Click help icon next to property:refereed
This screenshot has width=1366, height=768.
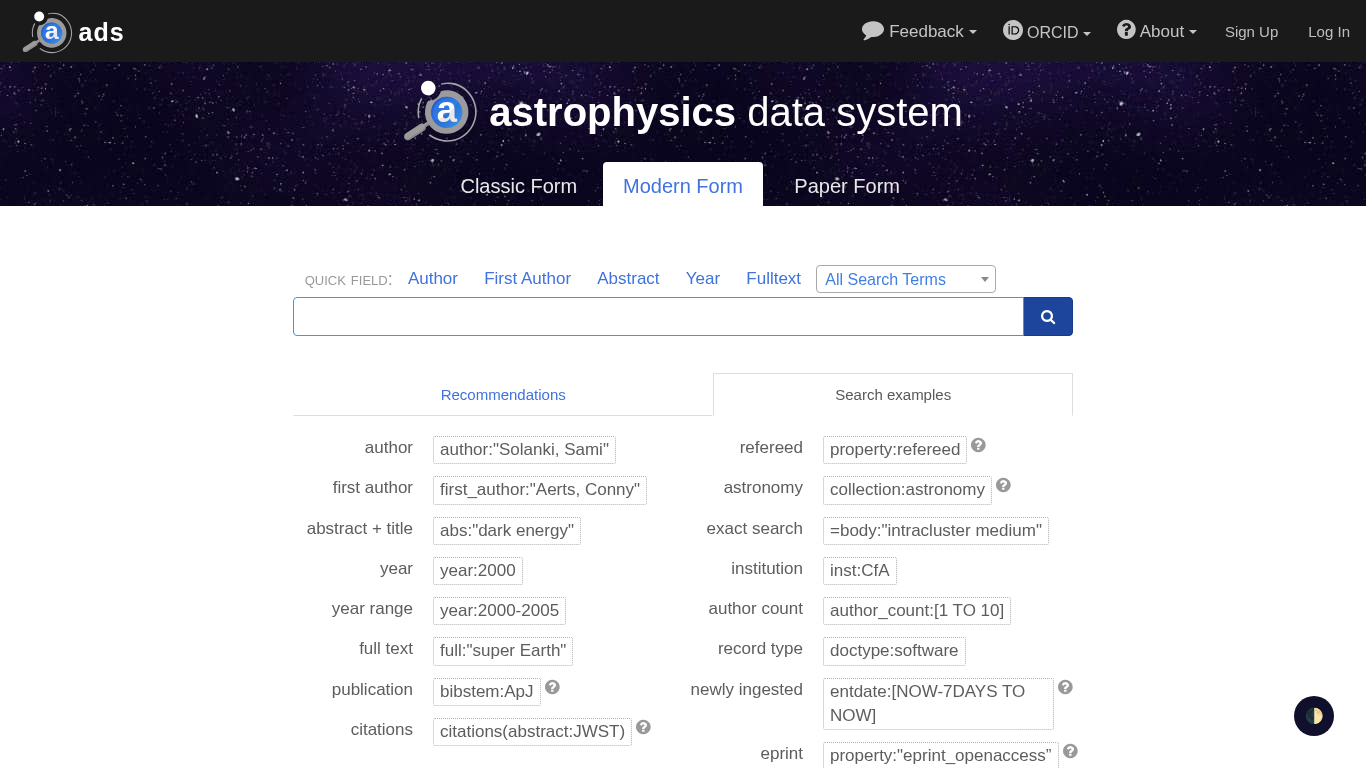[x=978, y=446]
